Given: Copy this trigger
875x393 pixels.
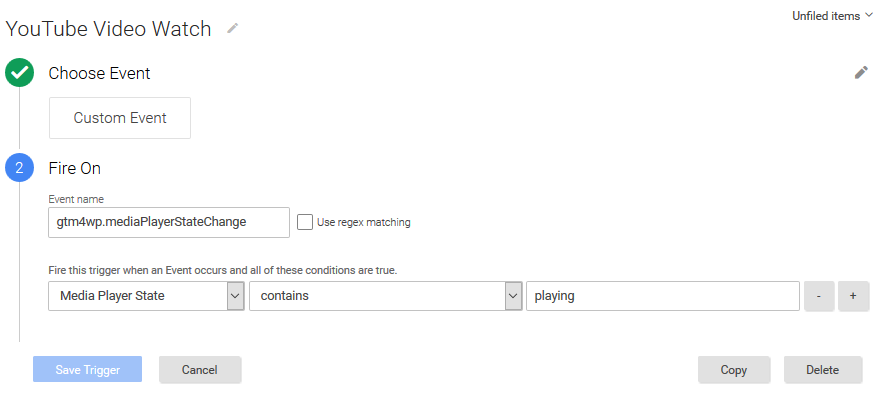Looking at the screenshot, I should click(x=734, y=370).
